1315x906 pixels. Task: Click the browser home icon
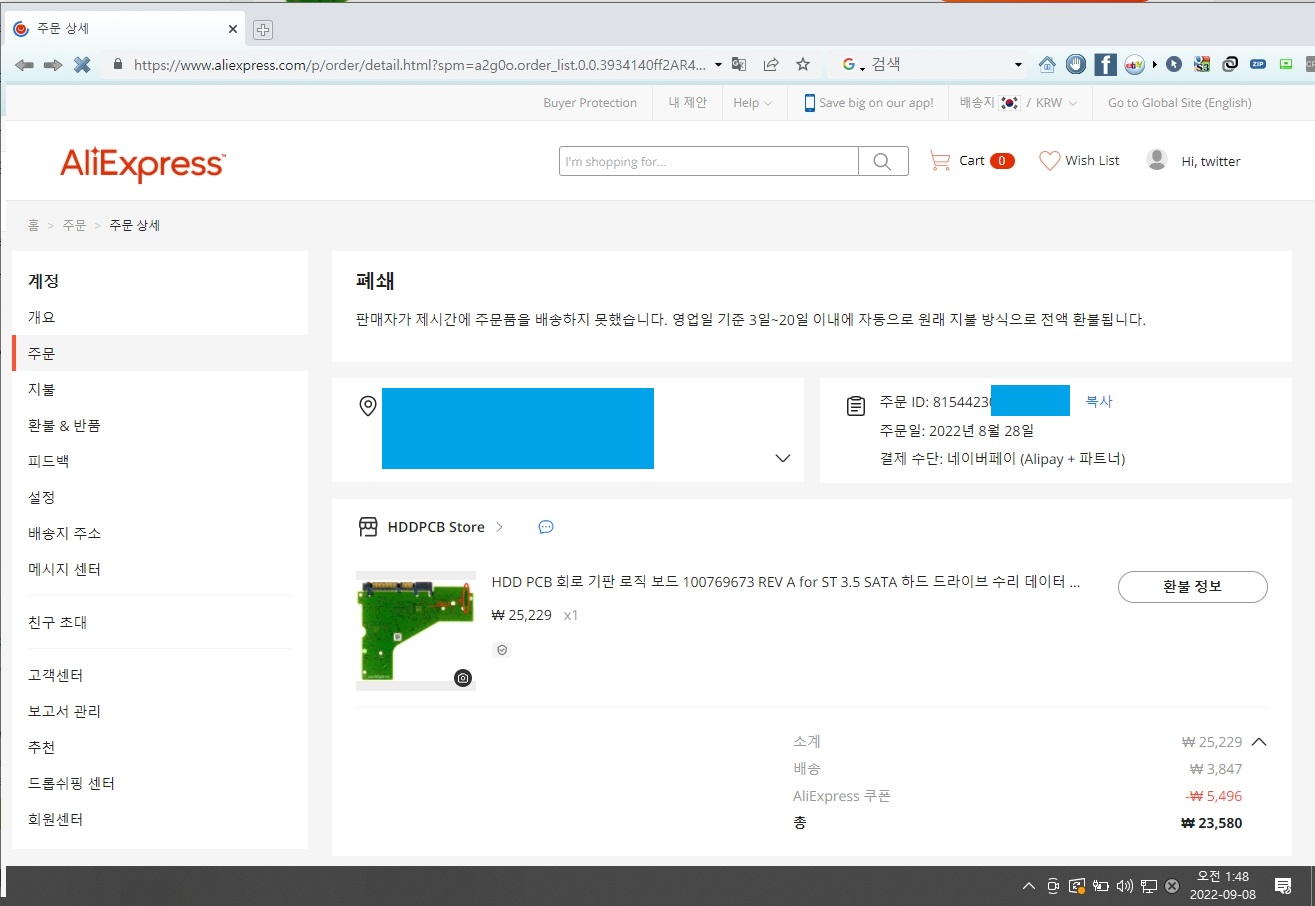point(1047,65)
